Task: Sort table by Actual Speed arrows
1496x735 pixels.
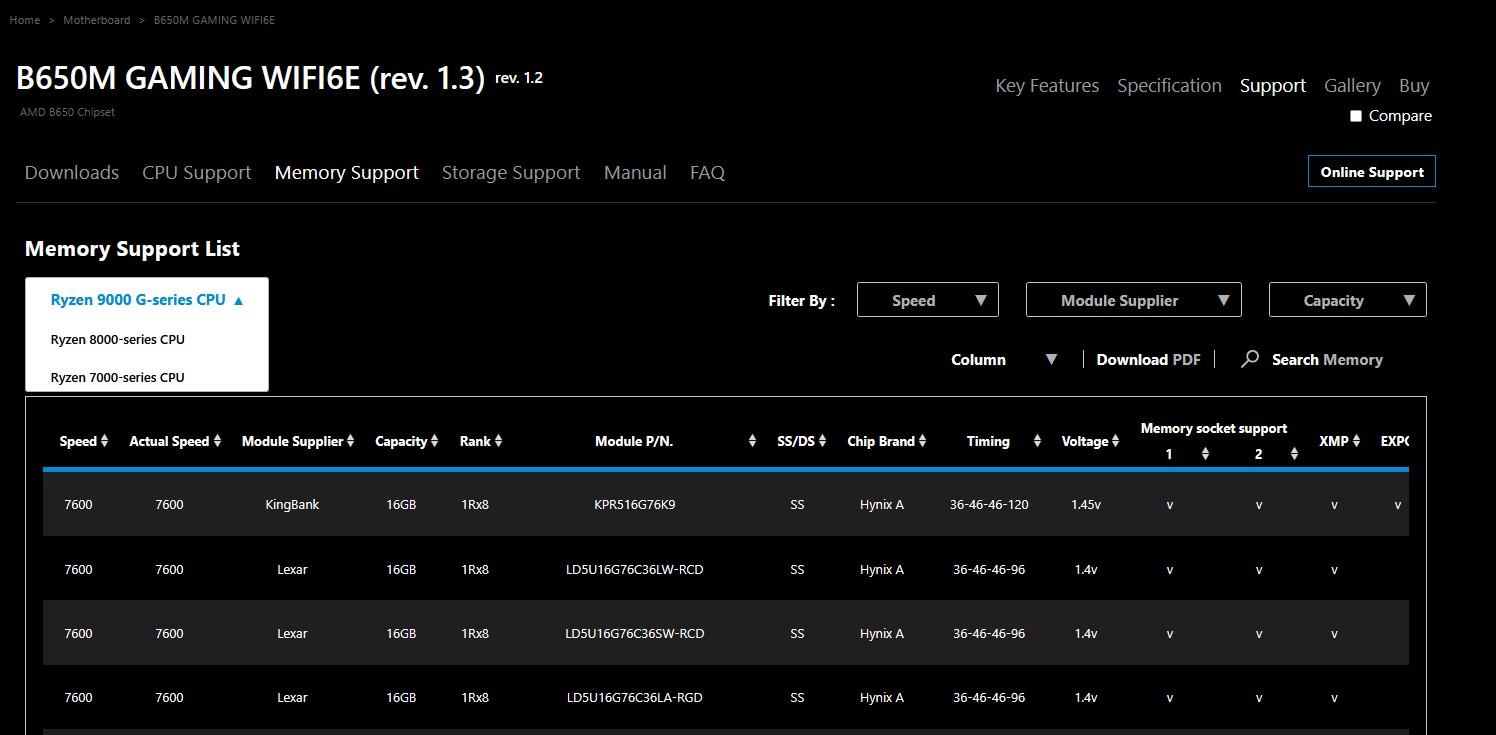Action: point(217,441)
